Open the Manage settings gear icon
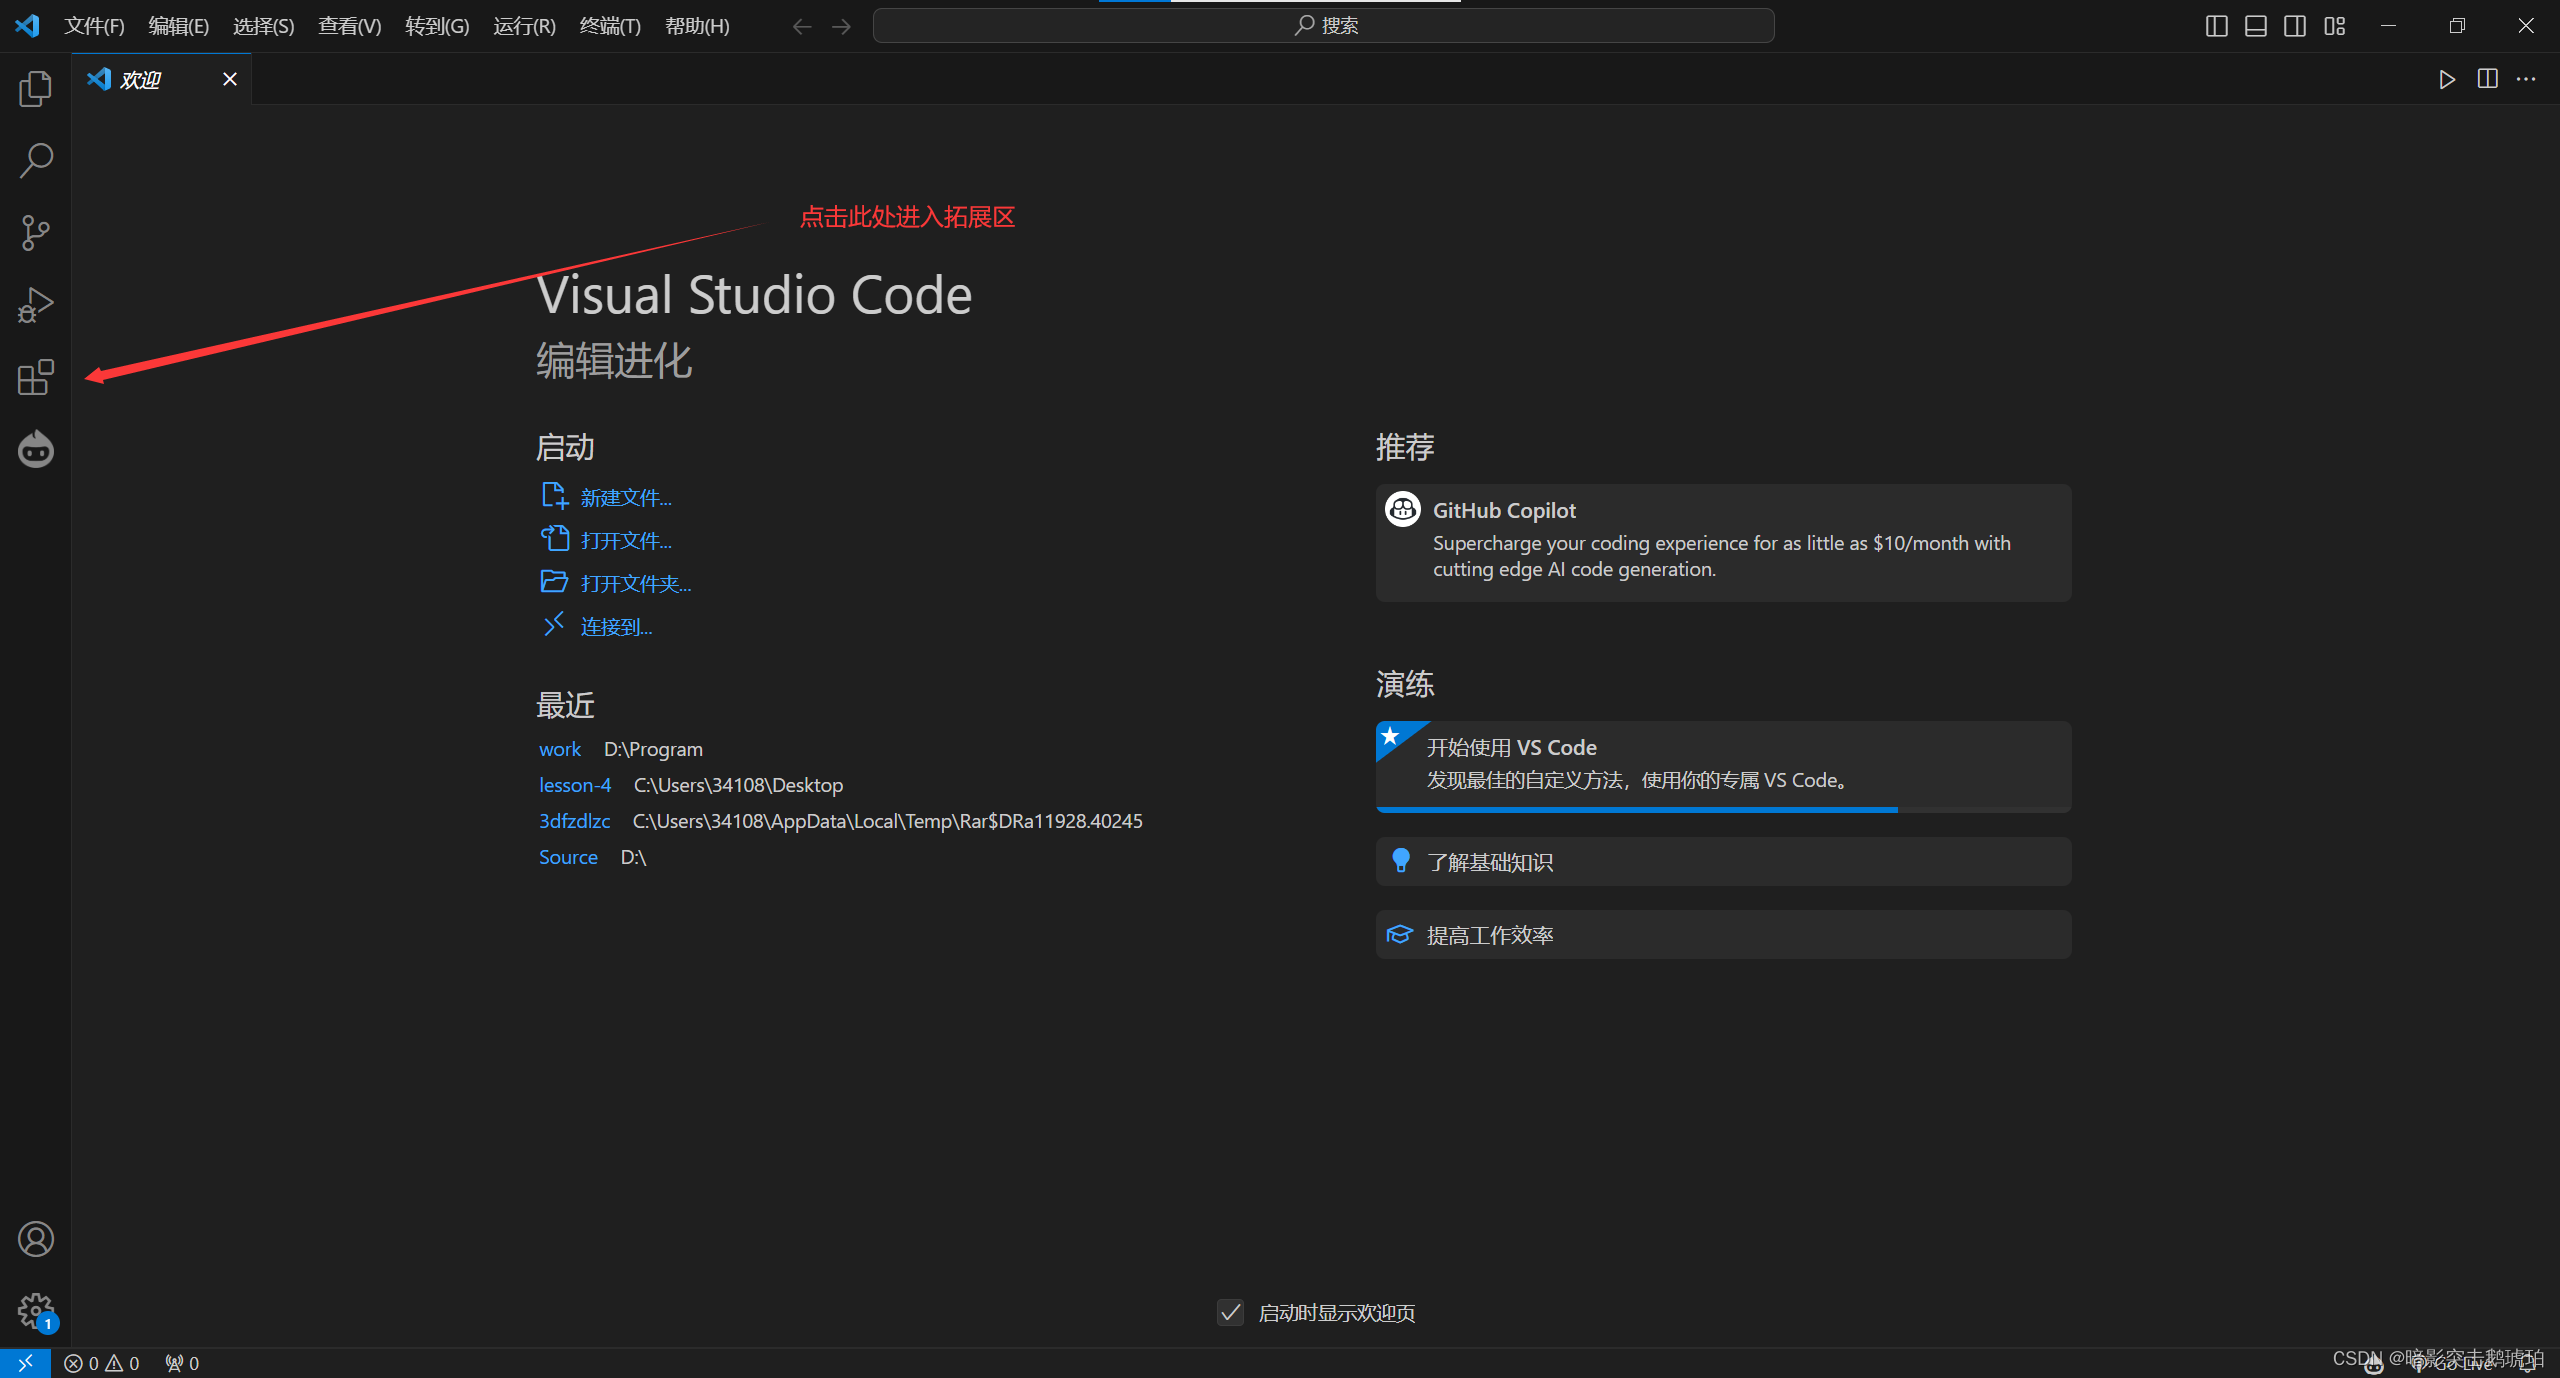Image resolution: width=2560 pixels, height=1378 pixels. [x=35, y=1310]
